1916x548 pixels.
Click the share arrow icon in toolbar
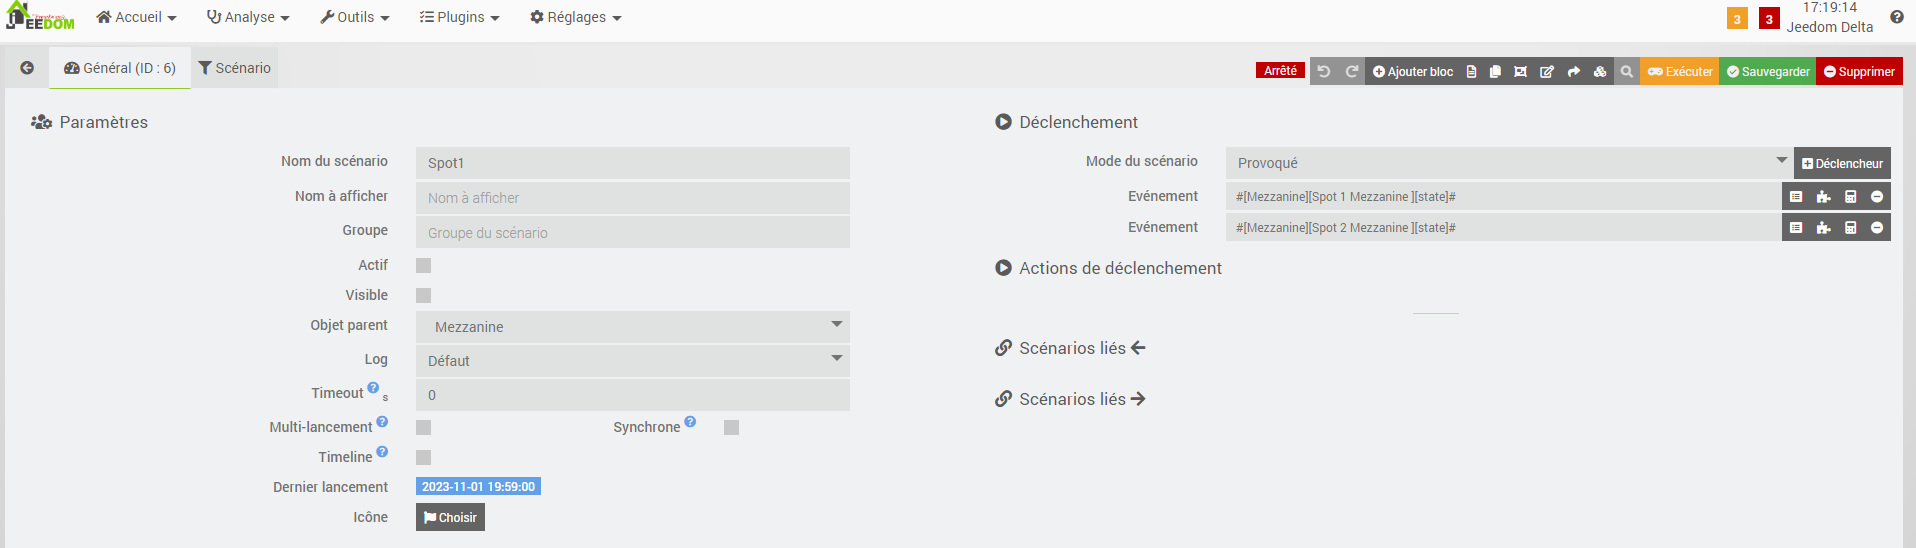[x=1573, y=71]
